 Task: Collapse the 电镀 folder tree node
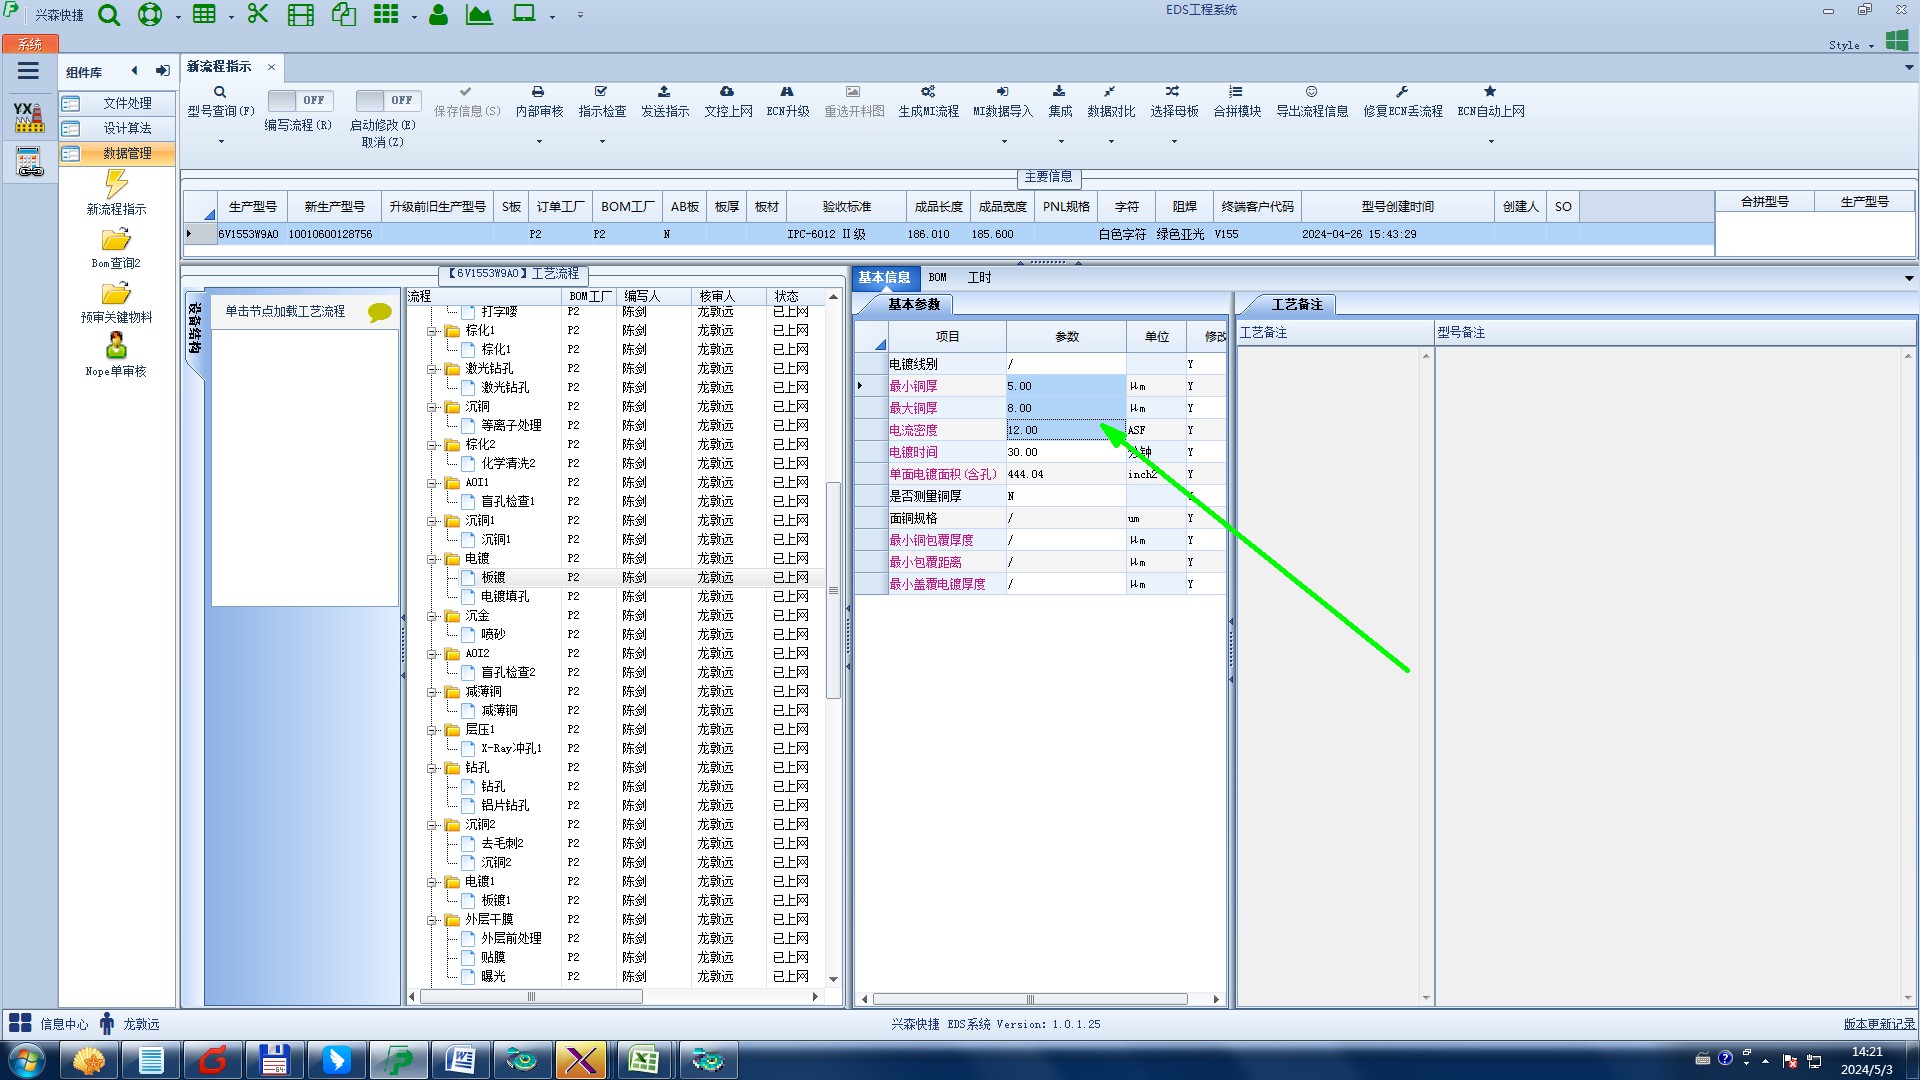(x=432, y=559)
